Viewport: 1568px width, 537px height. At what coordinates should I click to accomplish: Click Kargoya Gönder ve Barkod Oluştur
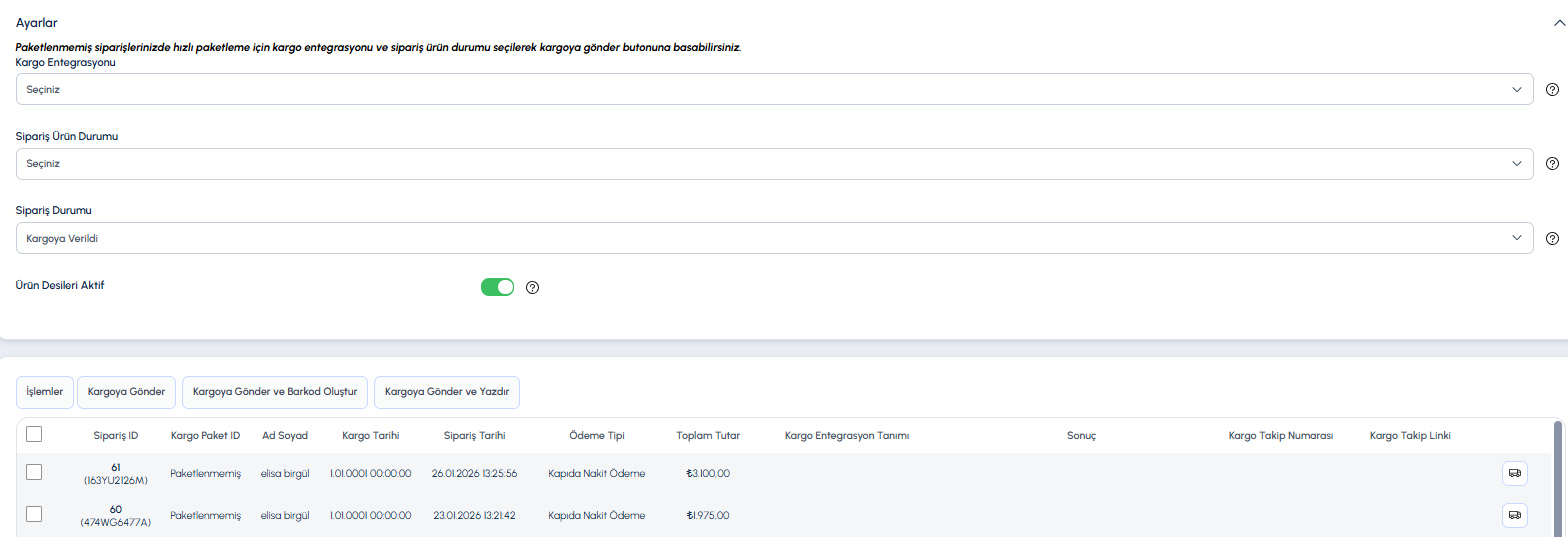[x=275, y=392]
